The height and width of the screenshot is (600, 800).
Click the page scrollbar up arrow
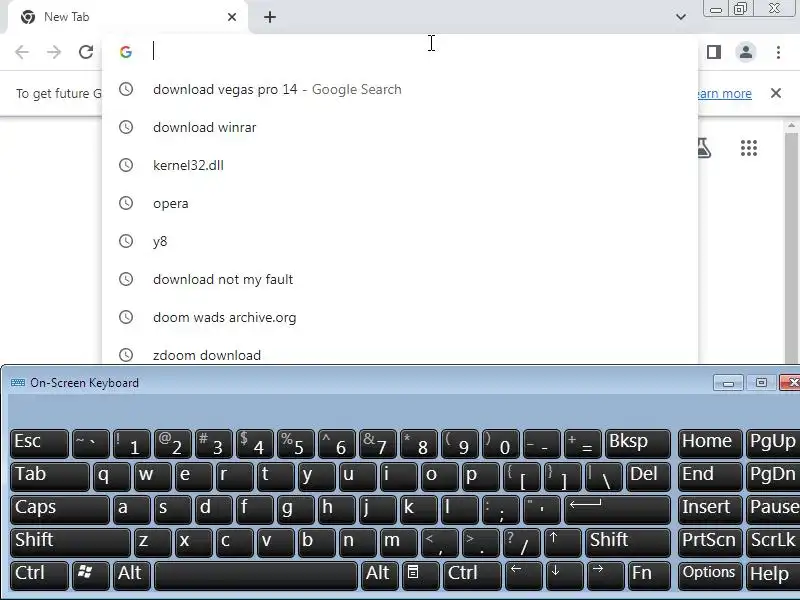pos(791,125)
